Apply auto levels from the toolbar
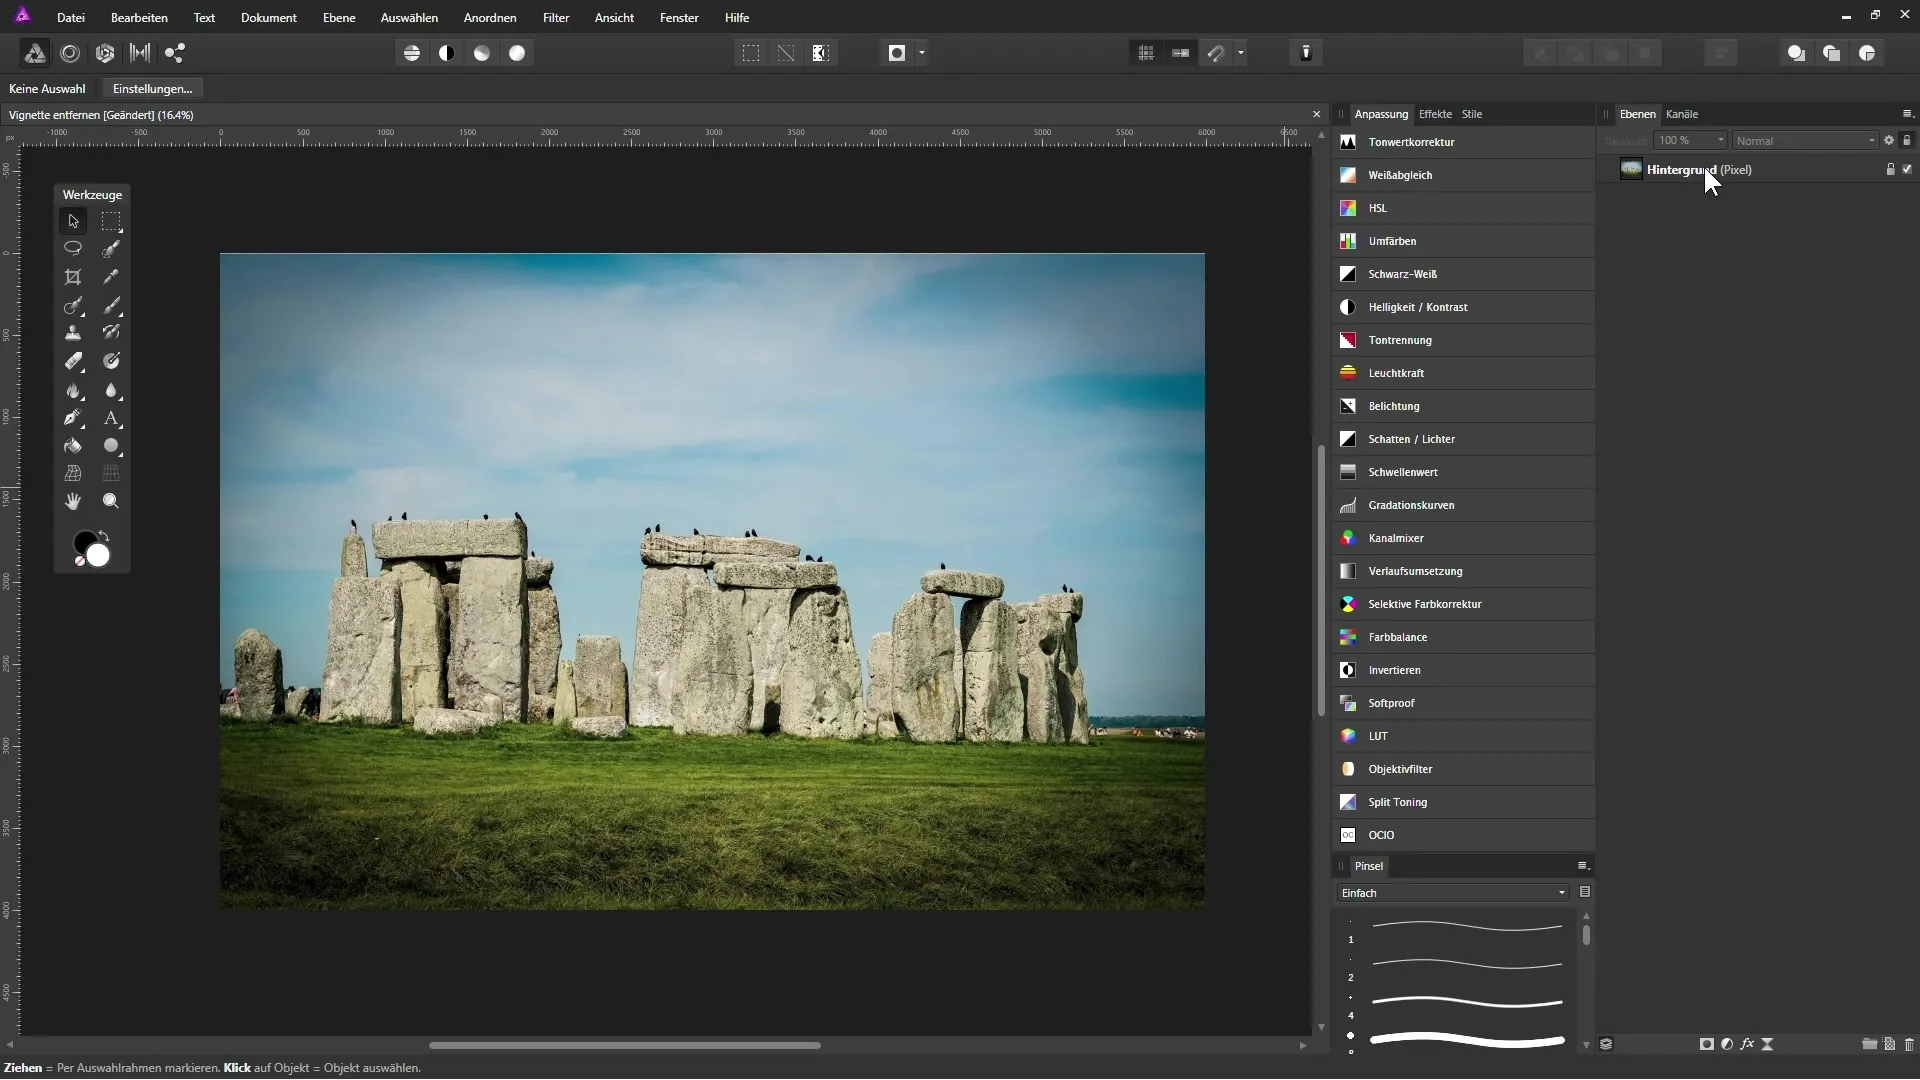Viewport: 1920px width, 1080px height. (x=412, y=53)
